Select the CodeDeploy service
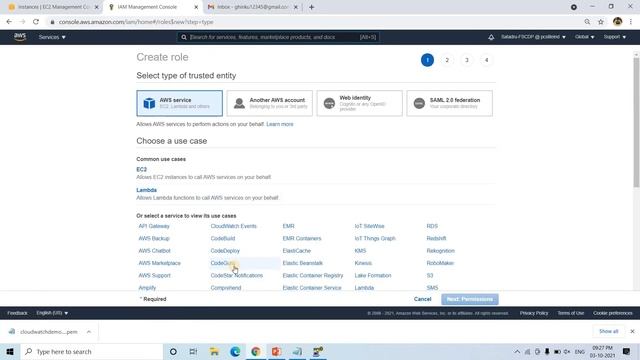Screen dimensions: 640x360 tap(225, 251)
